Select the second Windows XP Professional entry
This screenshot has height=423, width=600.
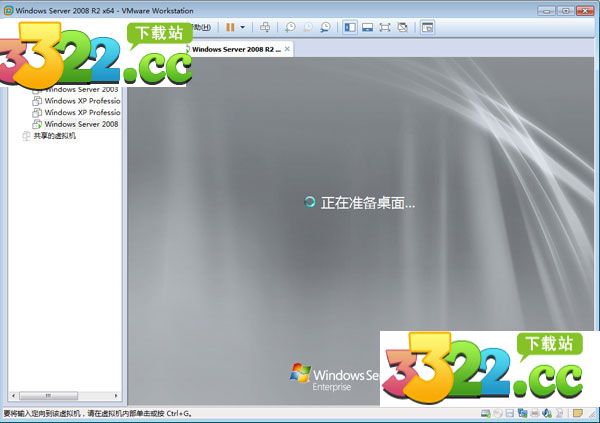pos(82,113)
